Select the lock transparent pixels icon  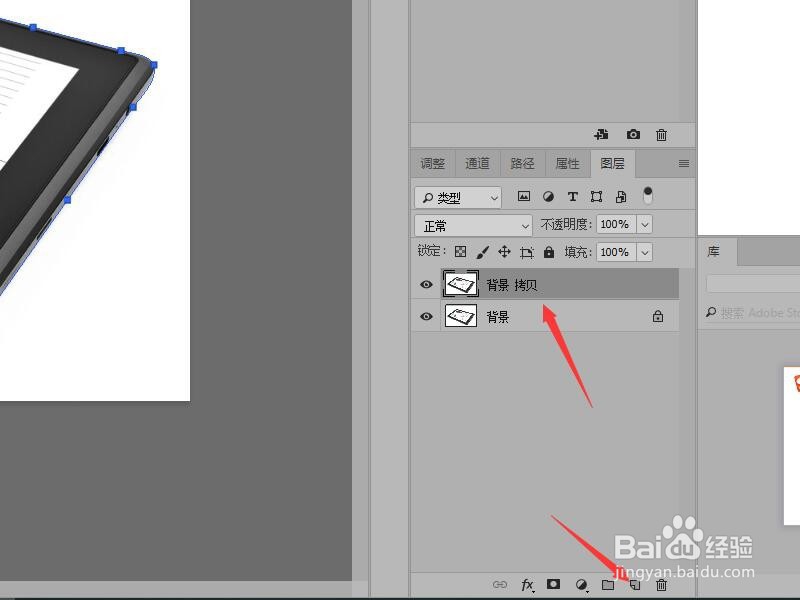(x=460, y=252)
